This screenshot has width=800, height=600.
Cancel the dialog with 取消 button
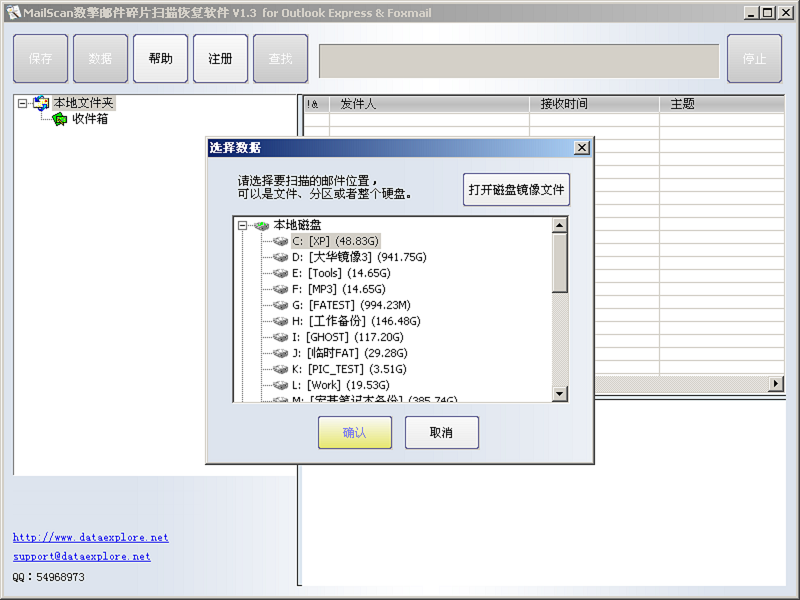(x=441, y=433)
